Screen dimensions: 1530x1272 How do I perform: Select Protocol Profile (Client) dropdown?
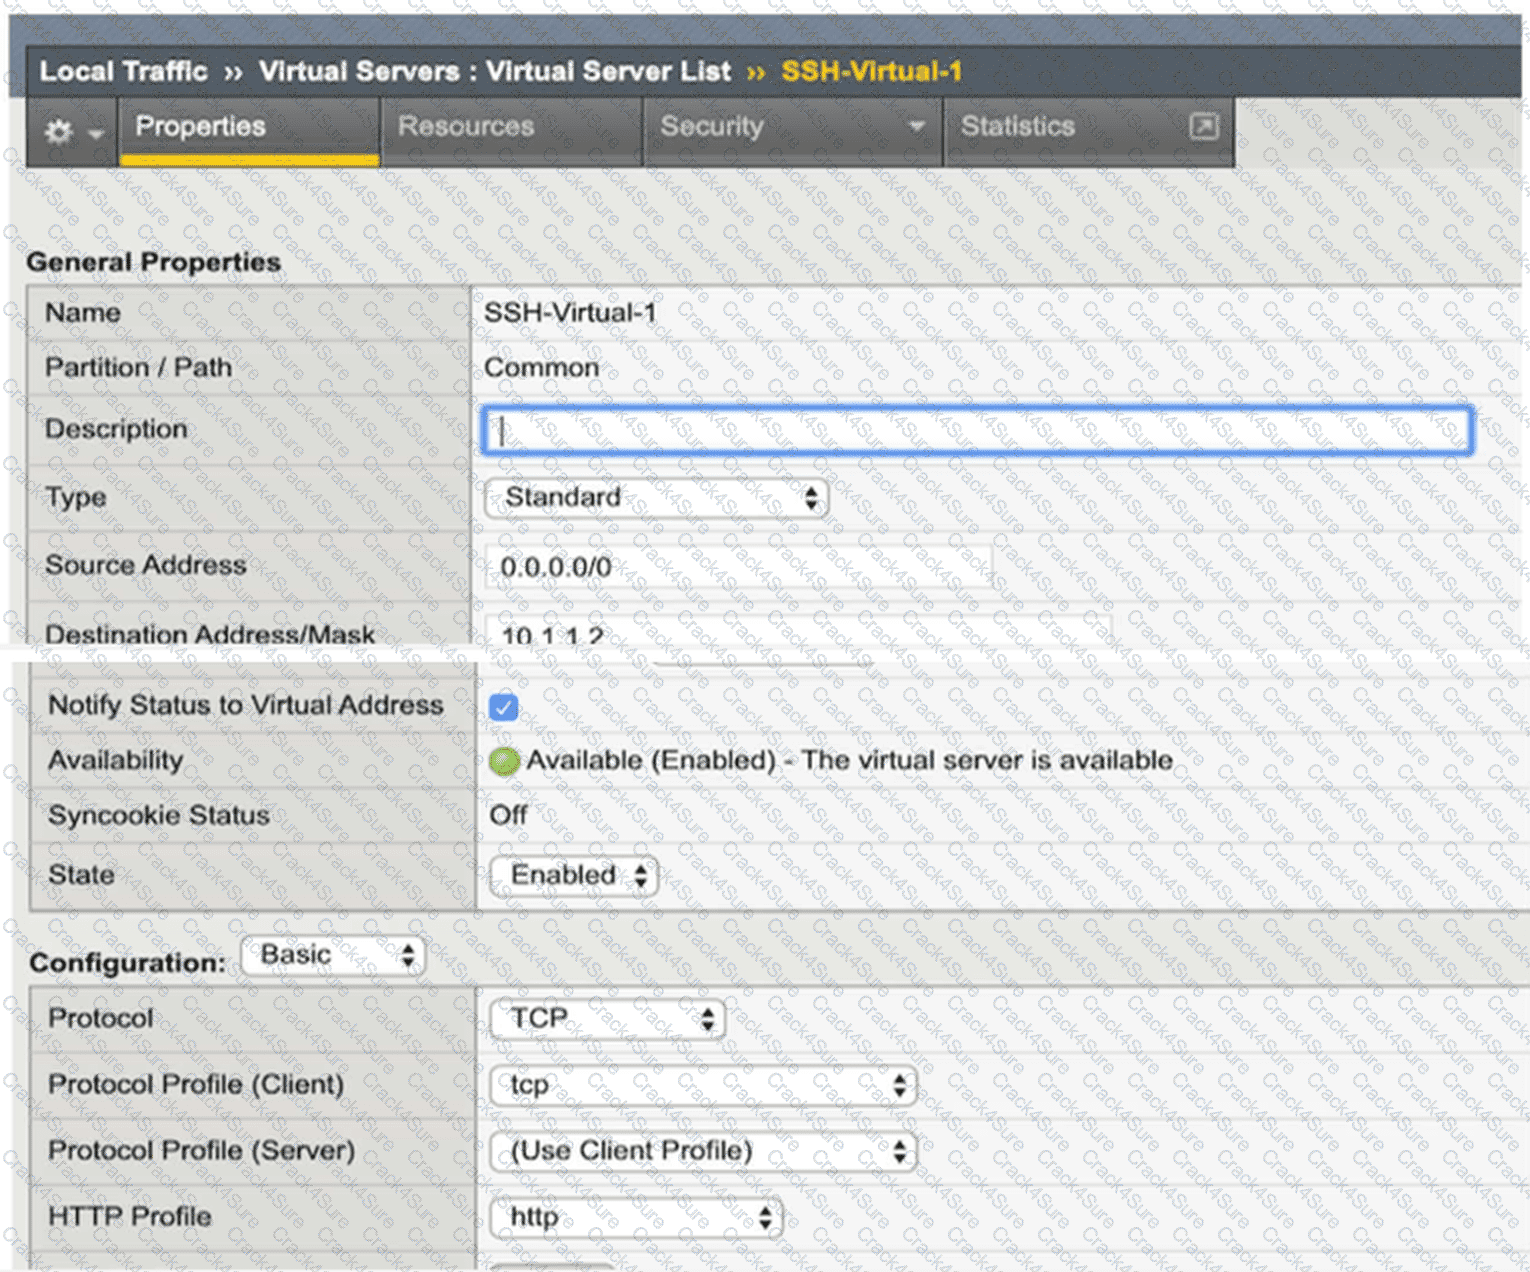point(703,1085)
